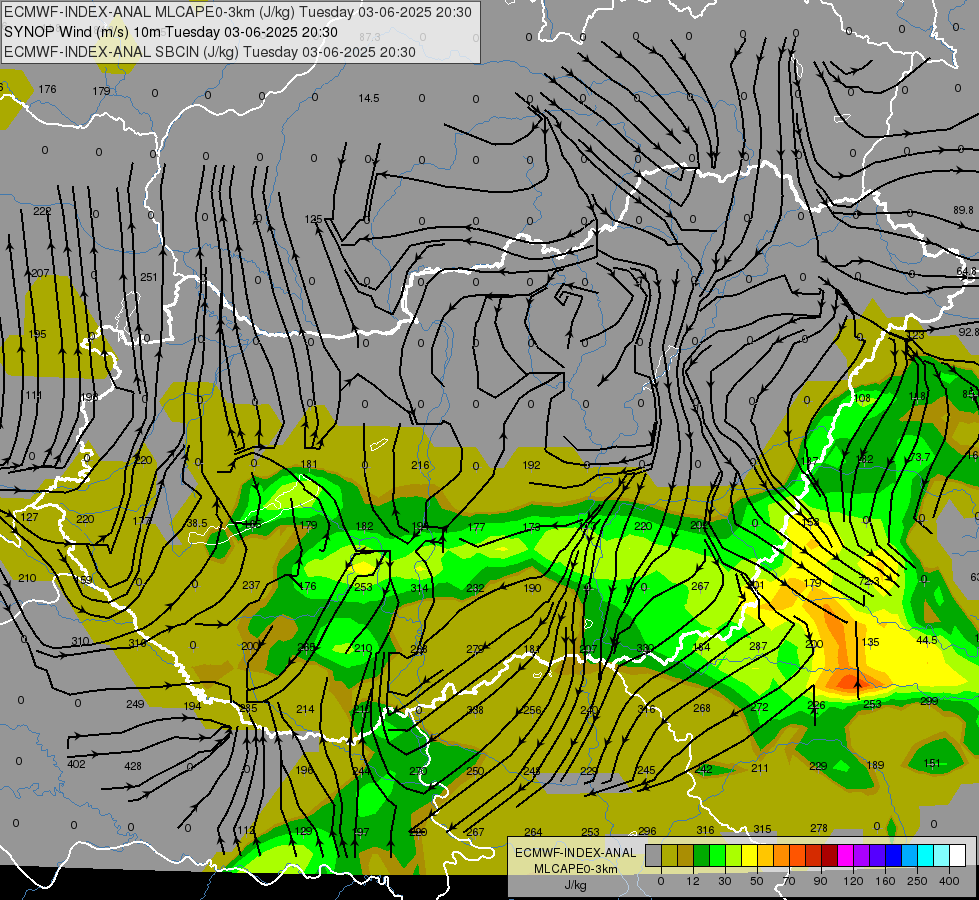Click the map value 112
The width and height of the screenshot is (979, 900).
(246, 830)
